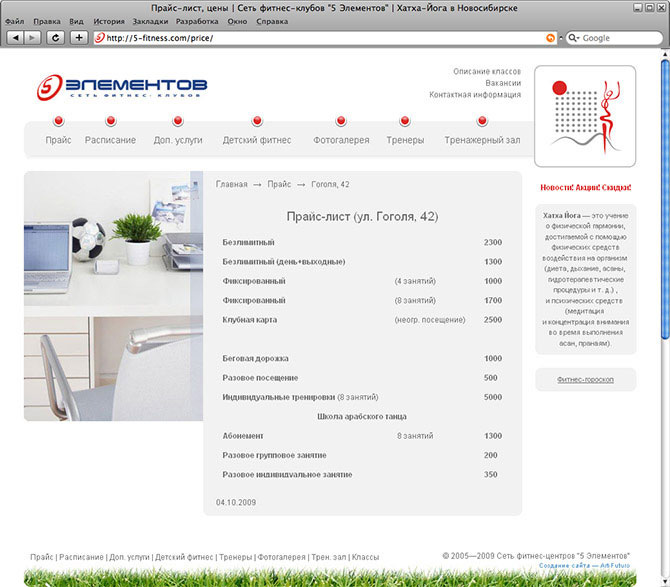Viewport: 670px width, 587px height.
Task: Click the Разовое посещение price row
Action: pos(362,378)
